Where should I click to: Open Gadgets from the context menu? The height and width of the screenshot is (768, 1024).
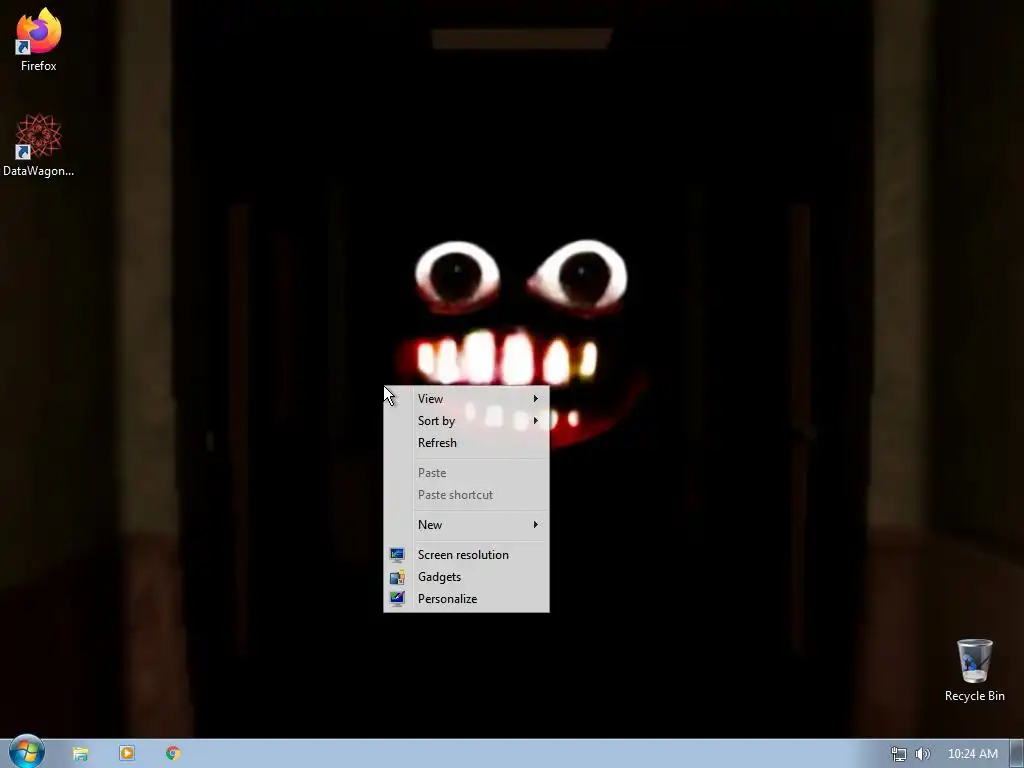tap(466, 577)
